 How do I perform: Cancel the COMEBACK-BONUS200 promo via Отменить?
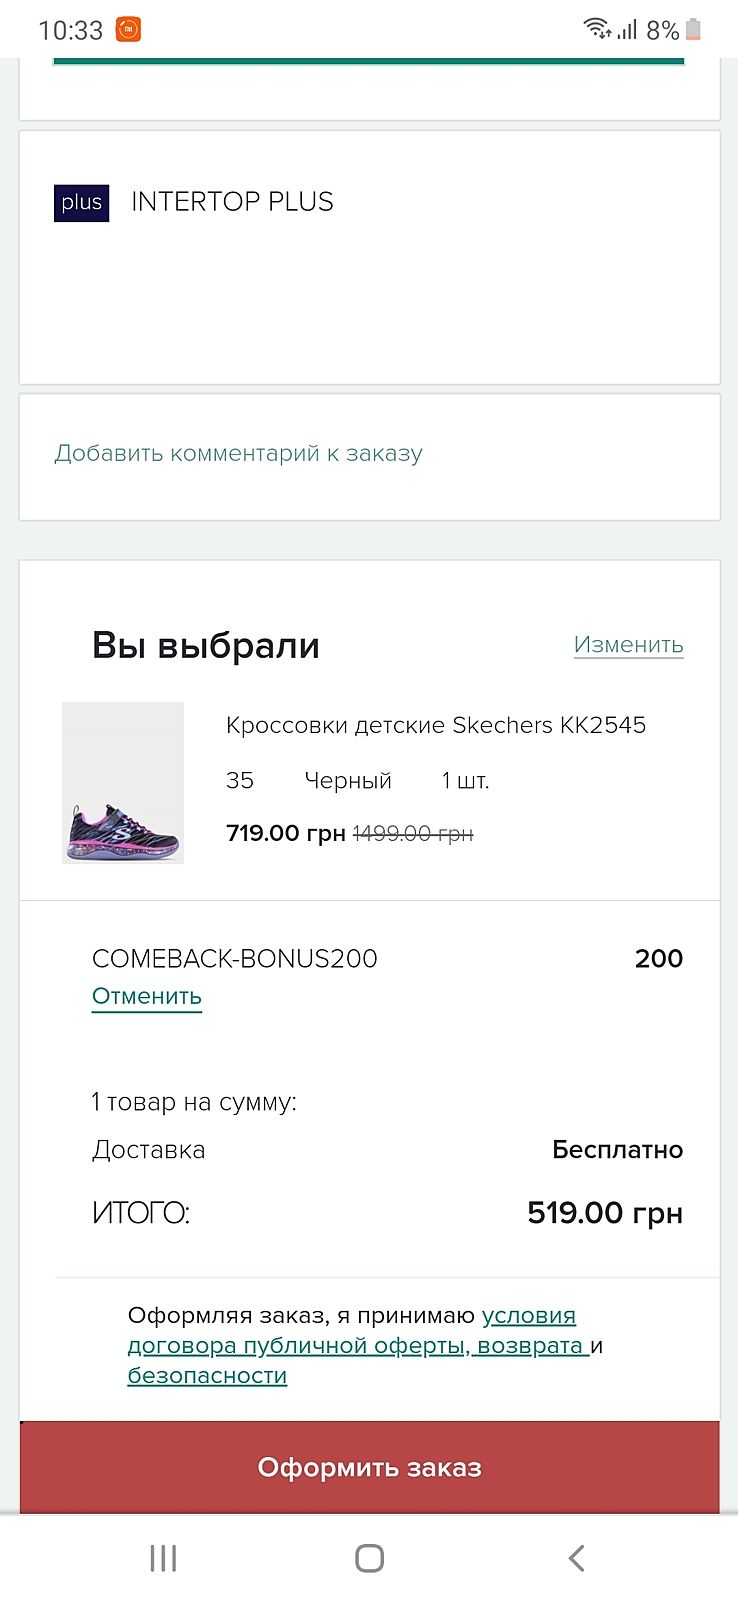(x=147, y=996)
